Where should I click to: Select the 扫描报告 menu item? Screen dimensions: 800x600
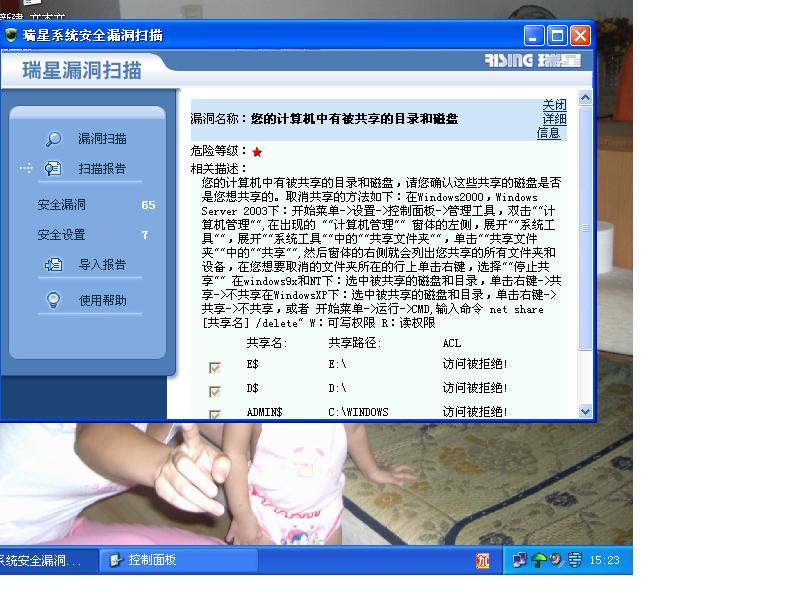pos(102,168)
